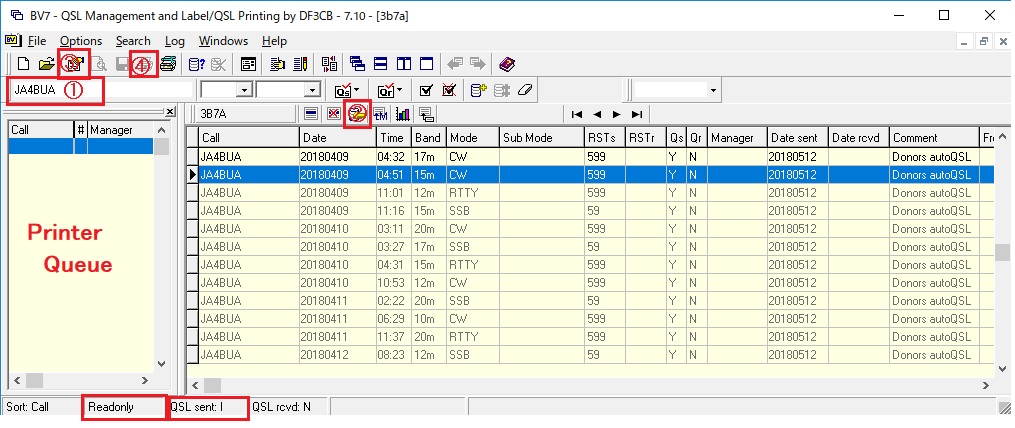The height and width of the screenshot is (428, 1015).
Task: Expand the empty combo box at toolbar right
Action: 713,91
